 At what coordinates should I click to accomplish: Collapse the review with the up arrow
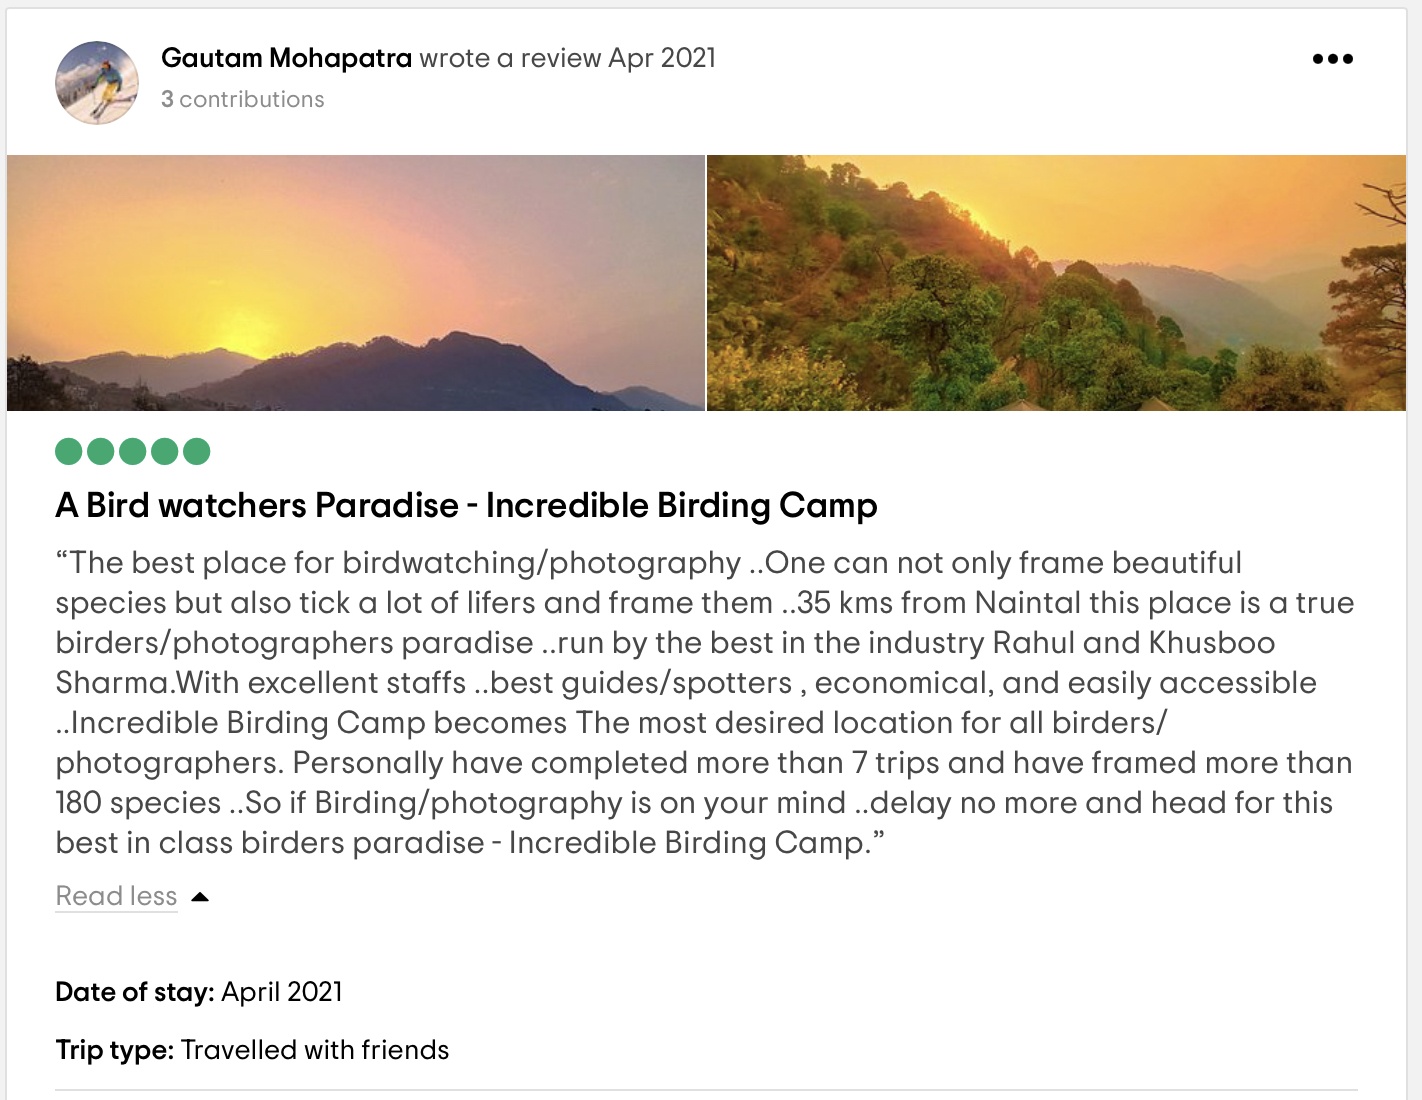click(x=200, y=897)
